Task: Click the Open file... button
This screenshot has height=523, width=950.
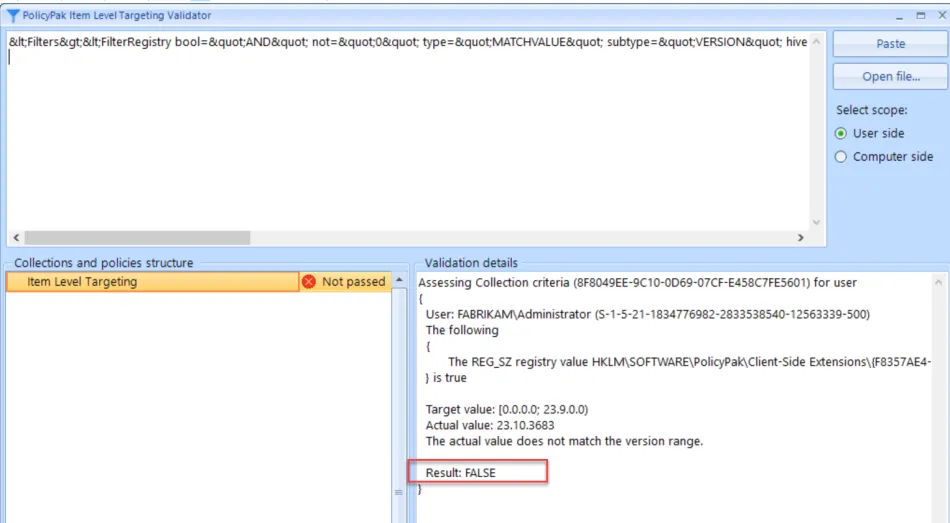Action: point(890,77)
